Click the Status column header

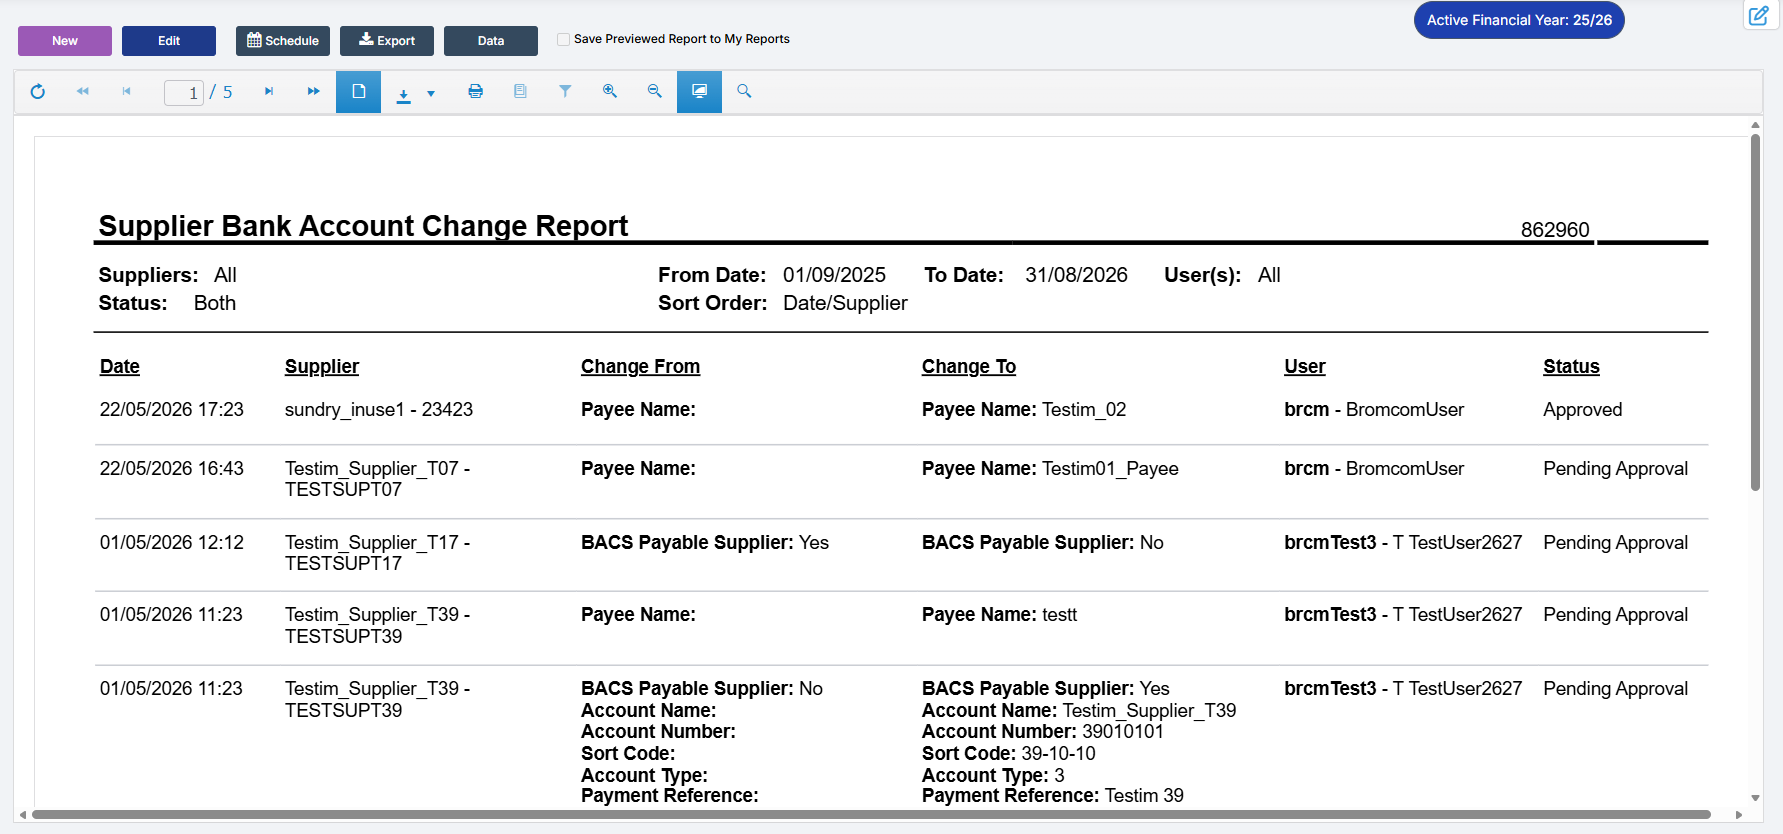pos(1571,367)
